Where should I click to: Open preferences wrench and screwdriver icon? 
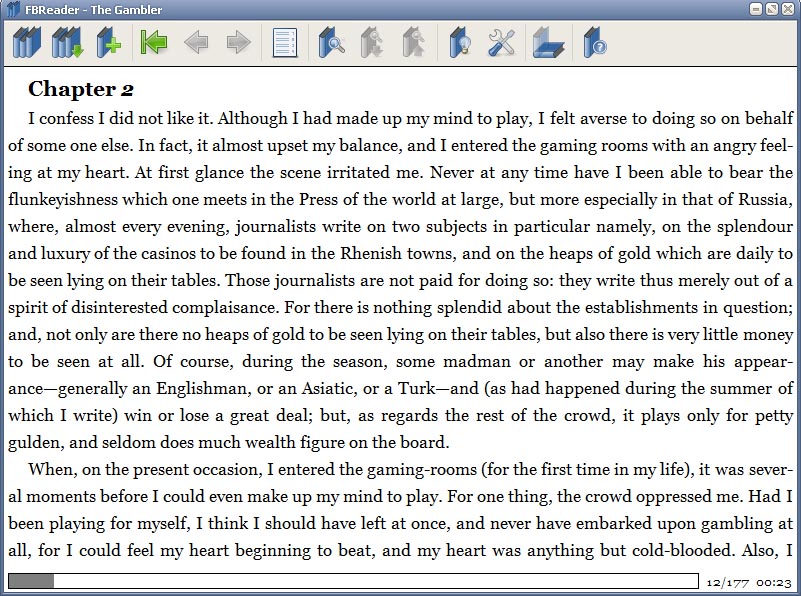tap(501, 42)
